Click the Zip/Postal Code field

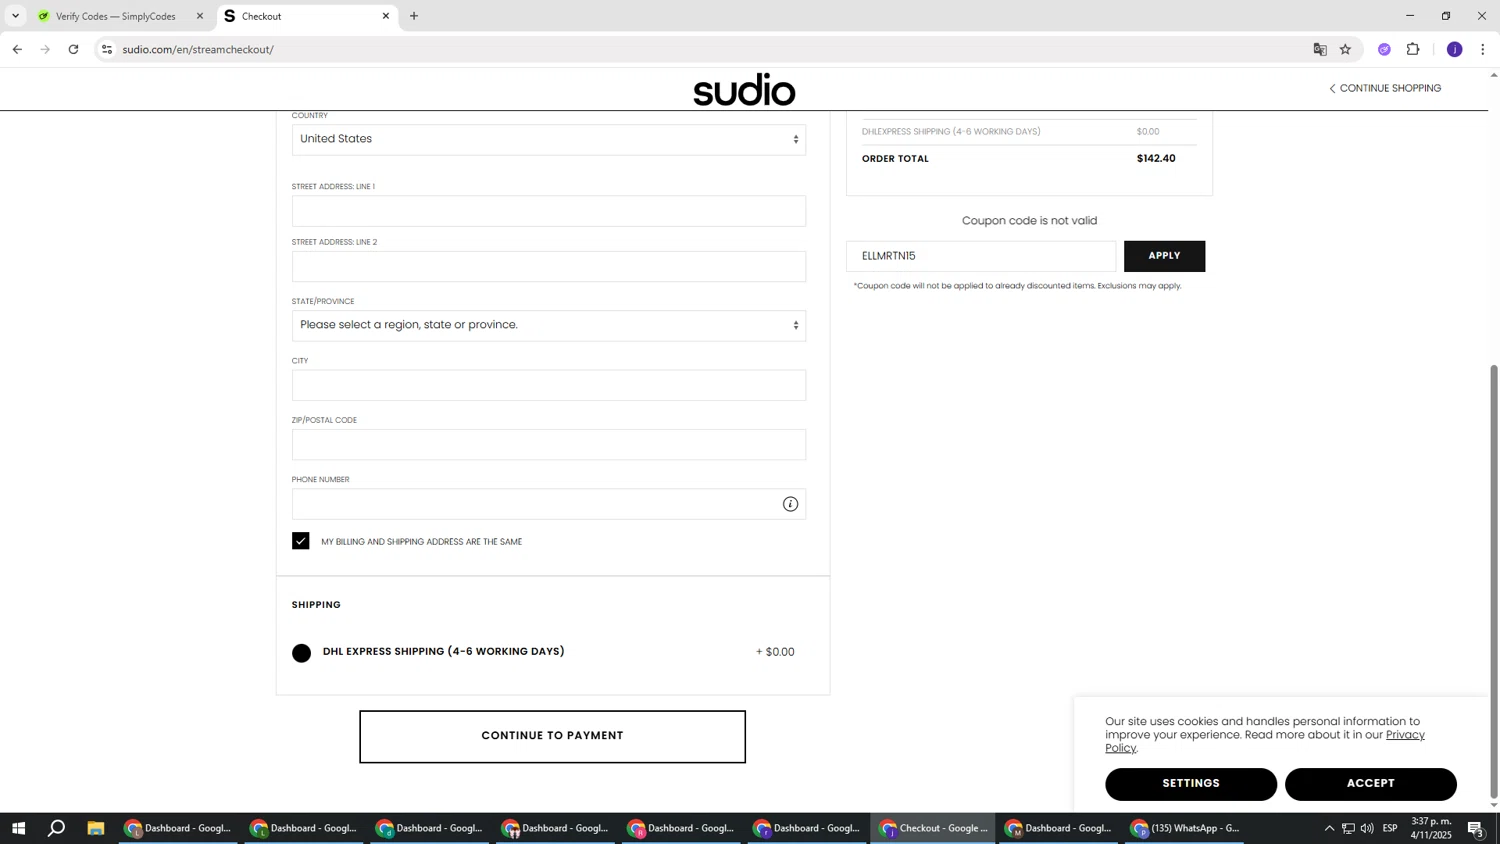tap(548, 444)
